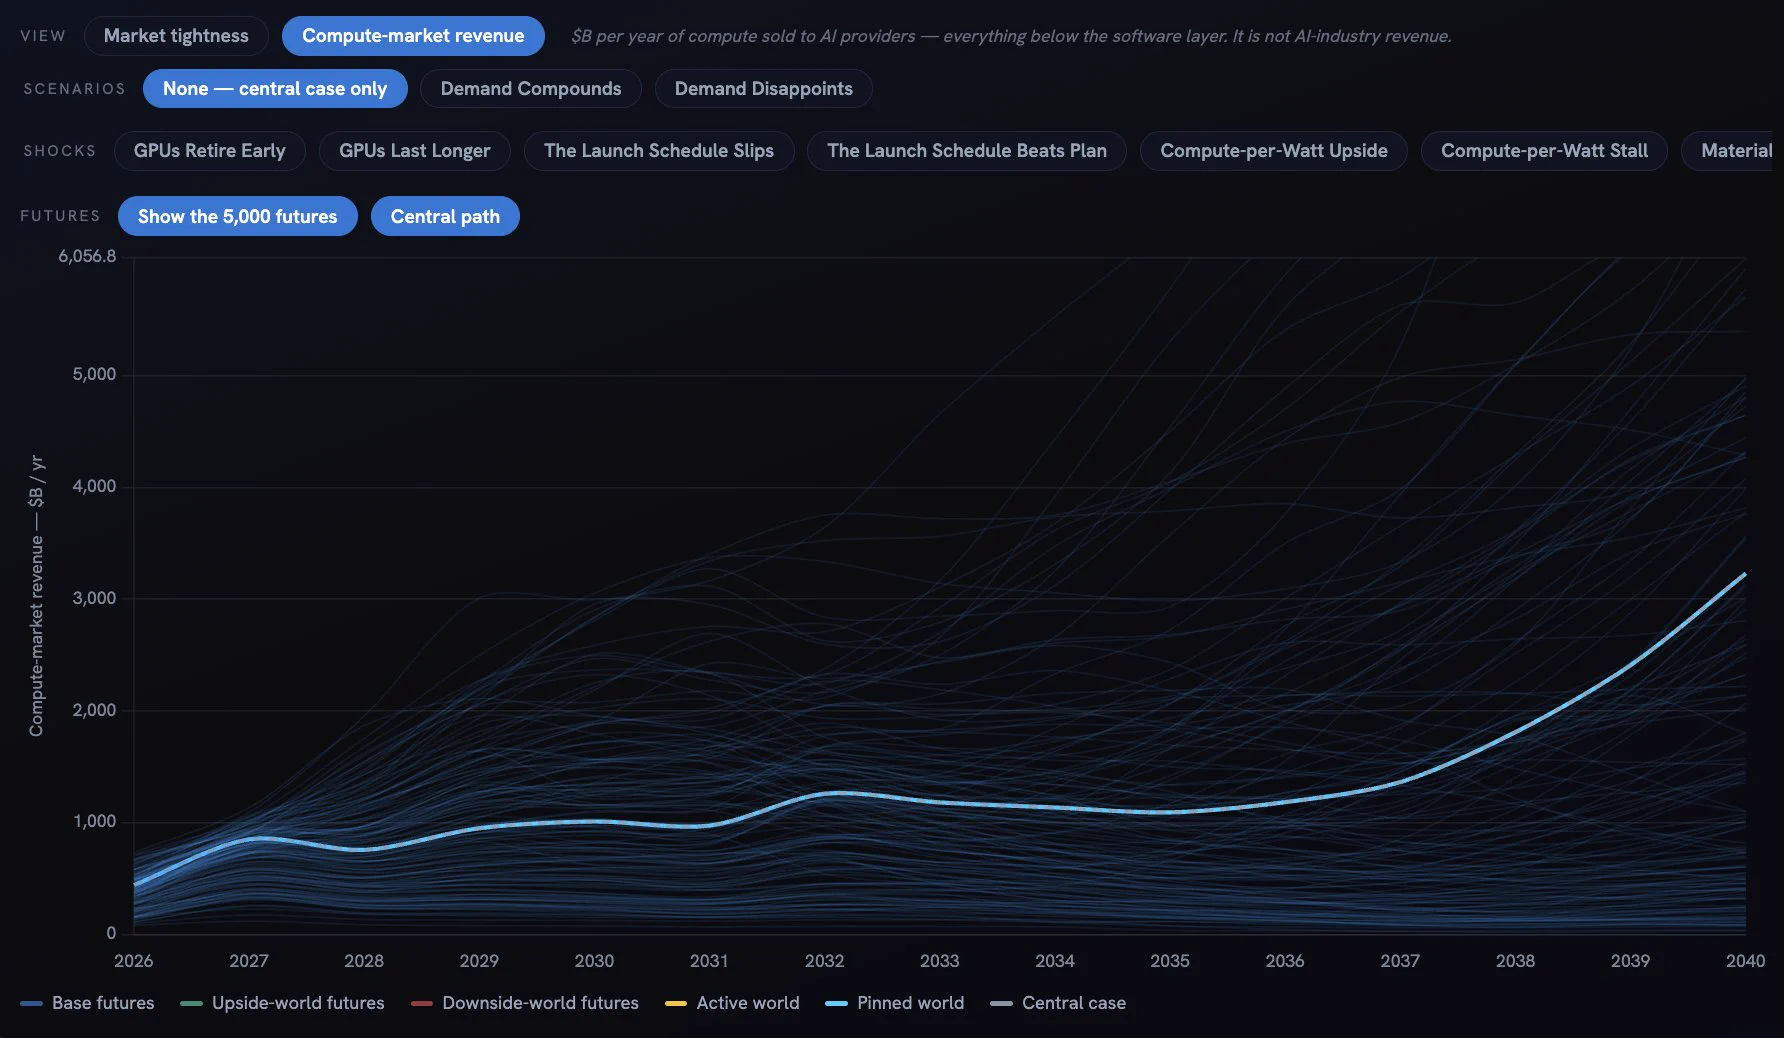Click the SCENARIOS row label

(x=75, y=89)
